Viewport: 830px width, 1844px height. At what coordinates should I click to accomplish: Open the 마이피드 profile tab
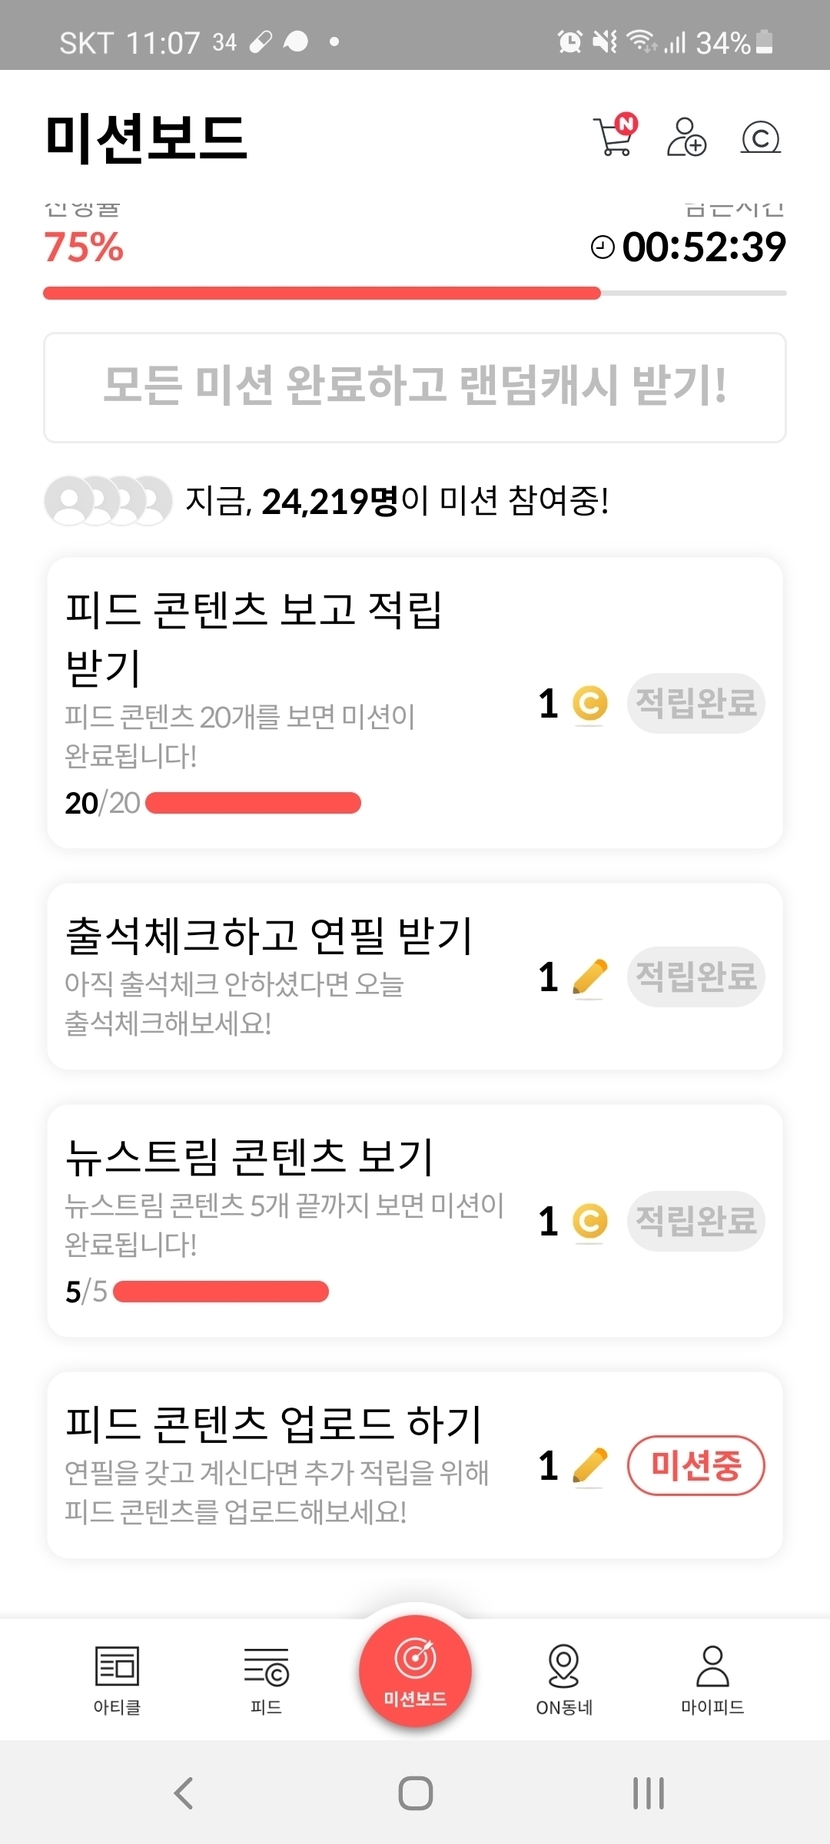point(712,1680)
